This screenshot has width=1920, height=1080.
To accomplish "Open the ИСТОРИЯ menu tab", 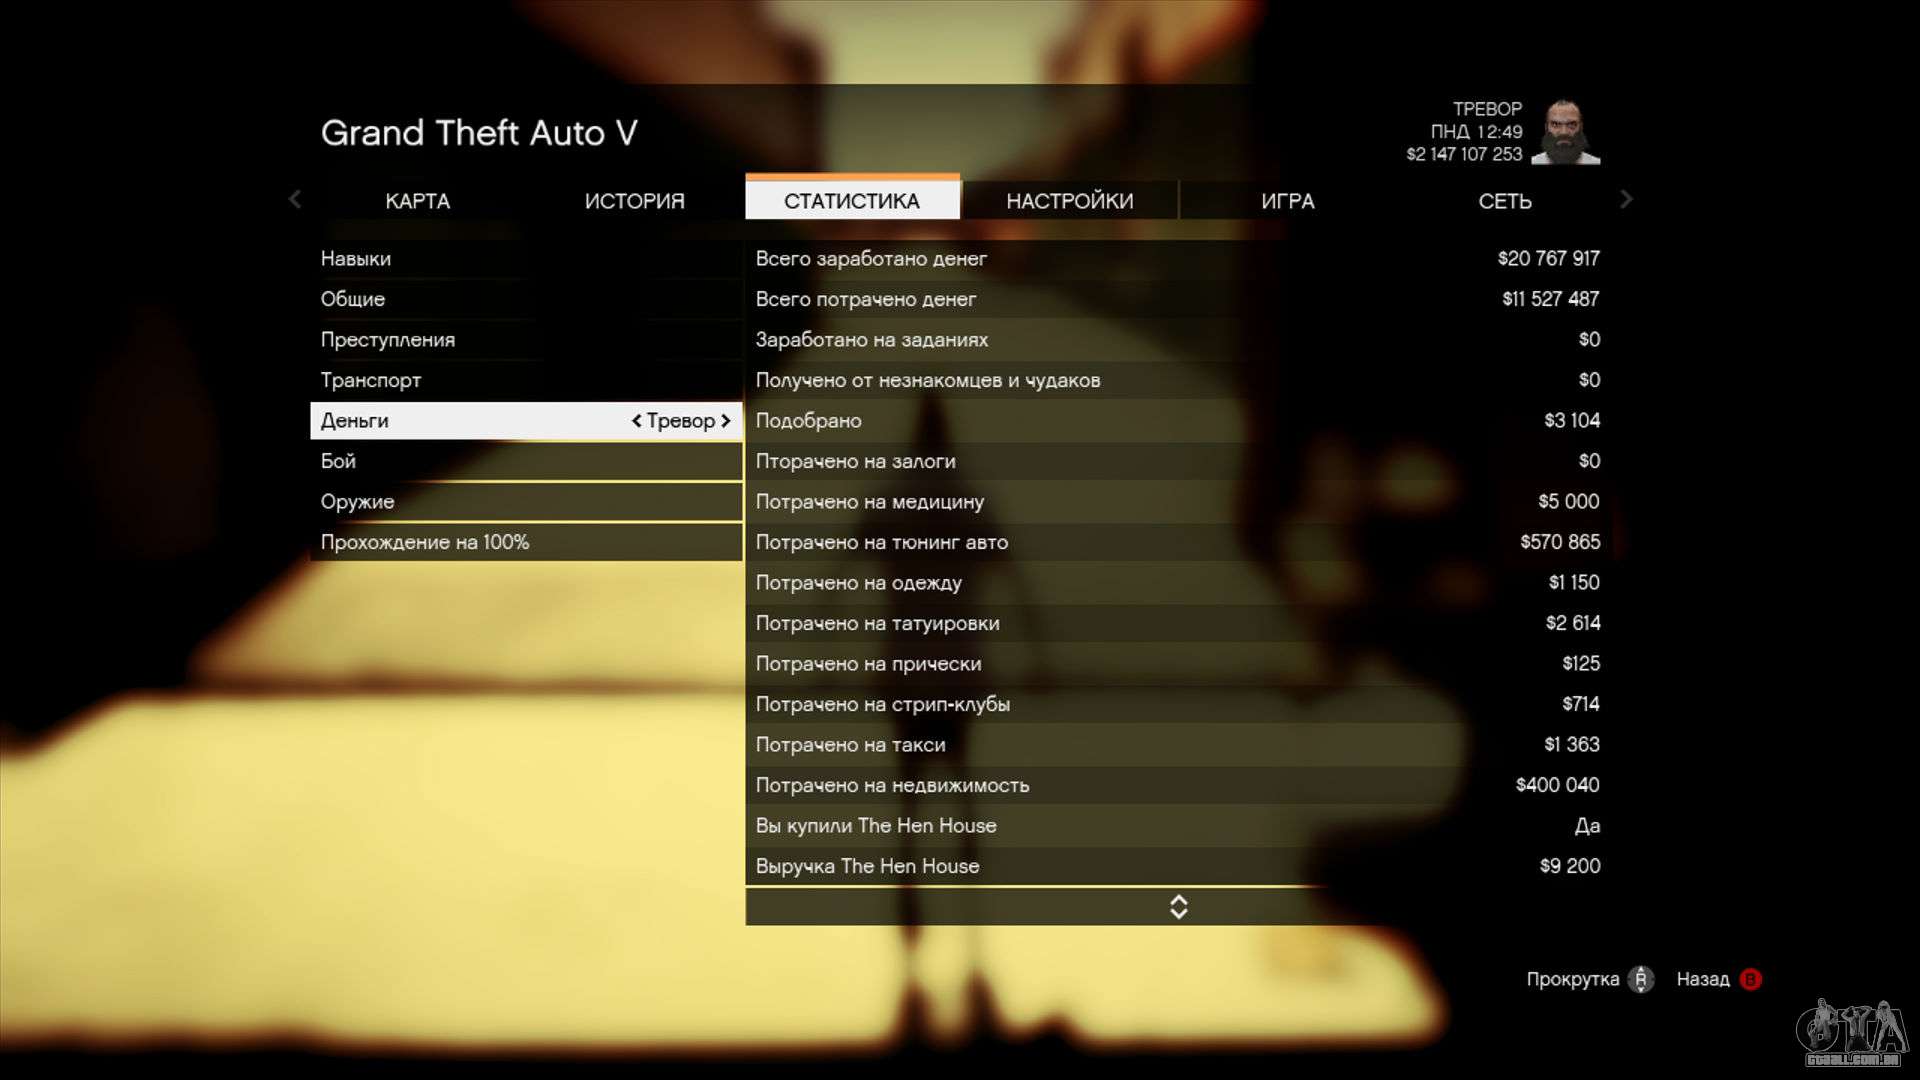I will pyautogui.click(x=634, y=199).
